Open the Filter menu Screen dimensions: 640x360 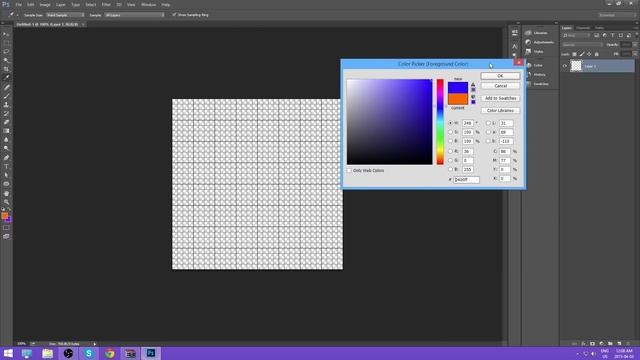click(106, 4)
